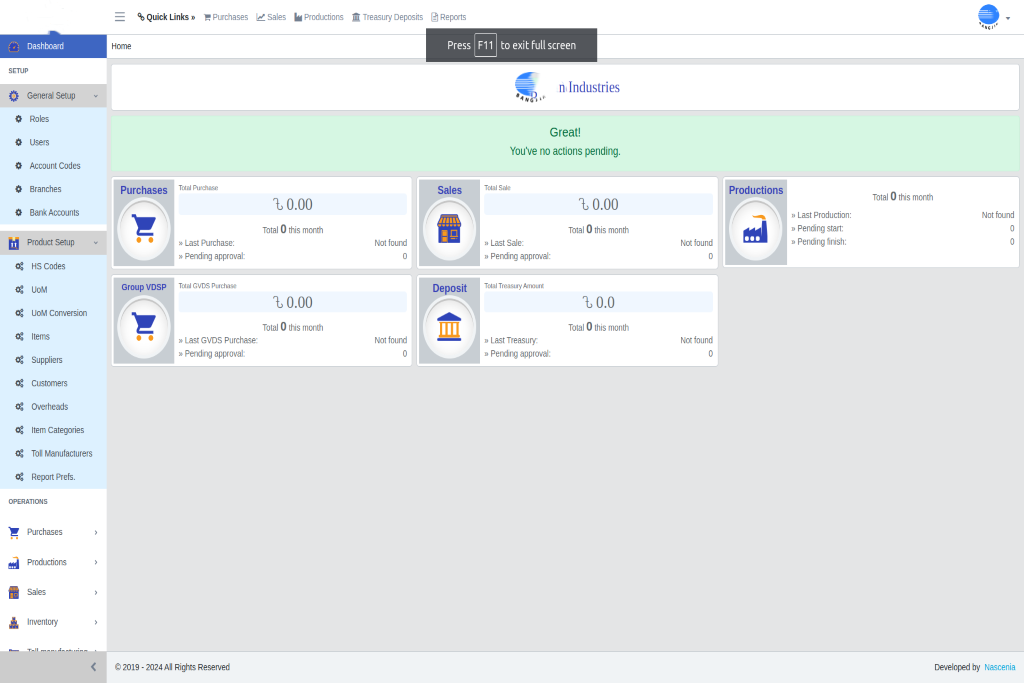Go to Dashboard in the sidebar
This screenshot has height=683, width=1024.
click(x=53, y=46)
